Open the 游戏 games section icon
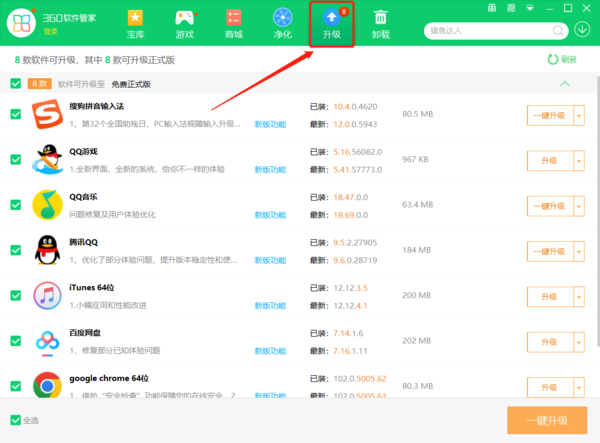The image size is (600, 443). pyautogui.click(x=184, y=24)
